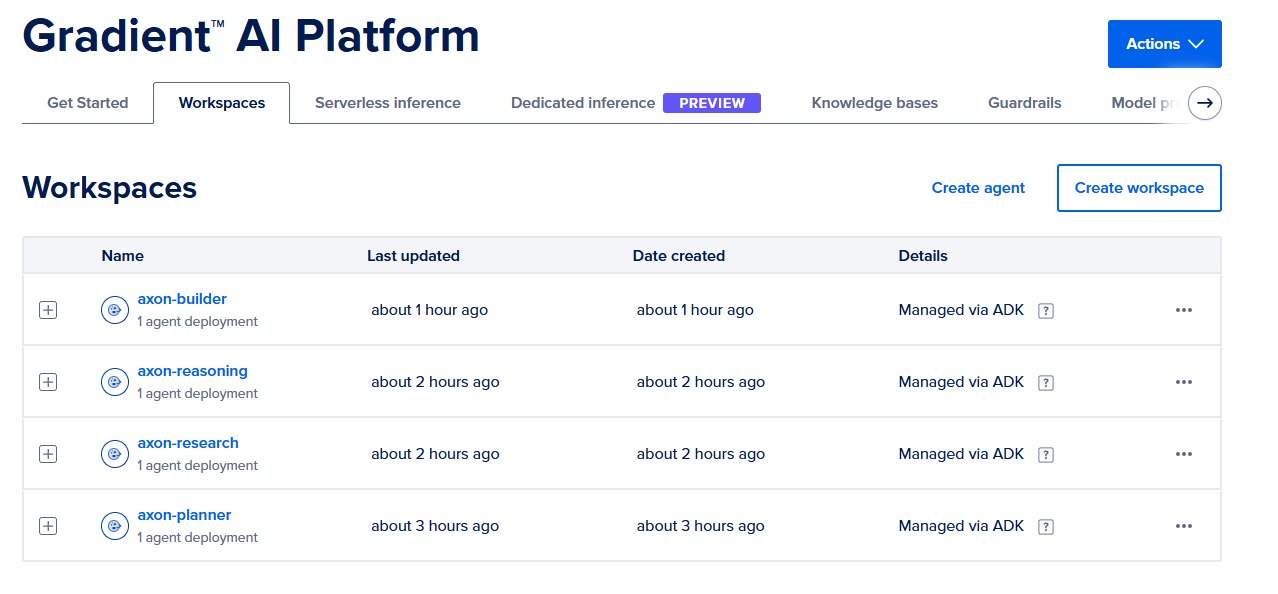Click the axon-reasoning agent icon

coord(115,382)
